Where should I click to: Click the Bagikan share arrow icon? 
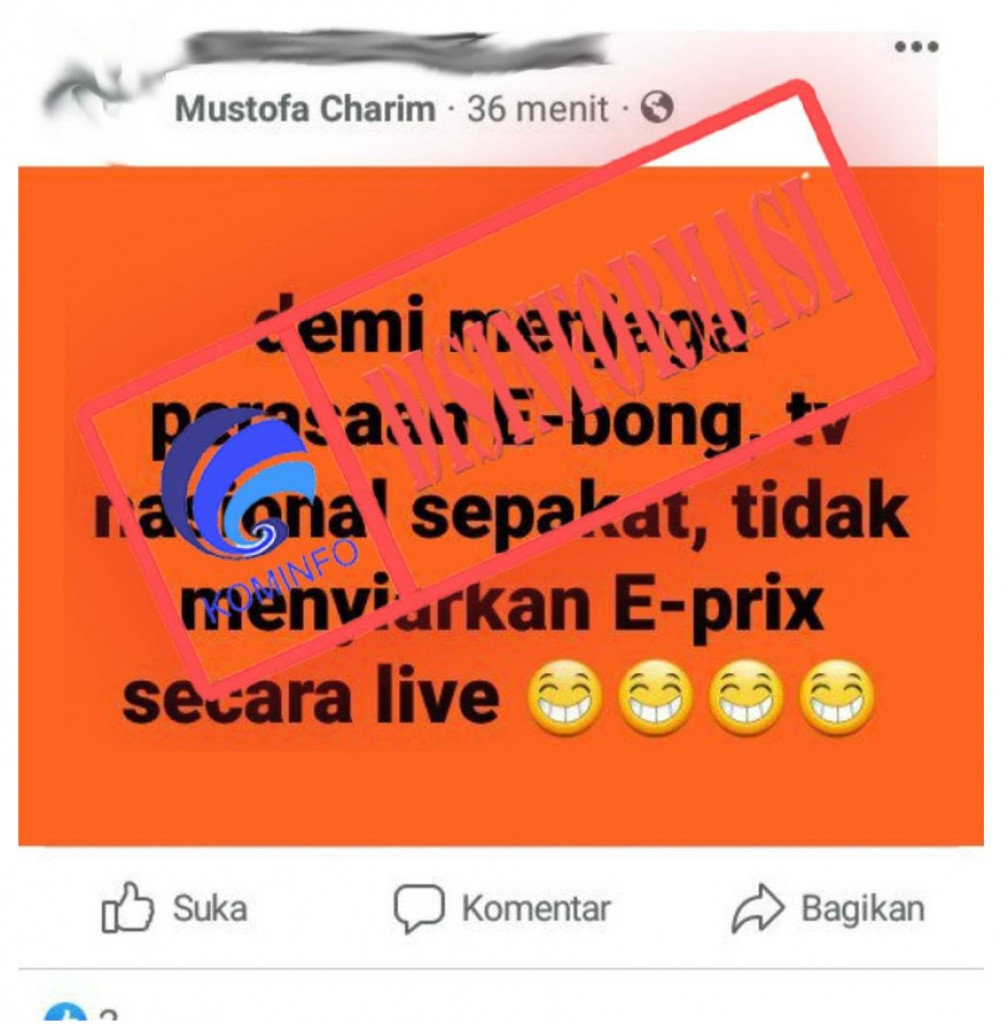click(757, 908)
